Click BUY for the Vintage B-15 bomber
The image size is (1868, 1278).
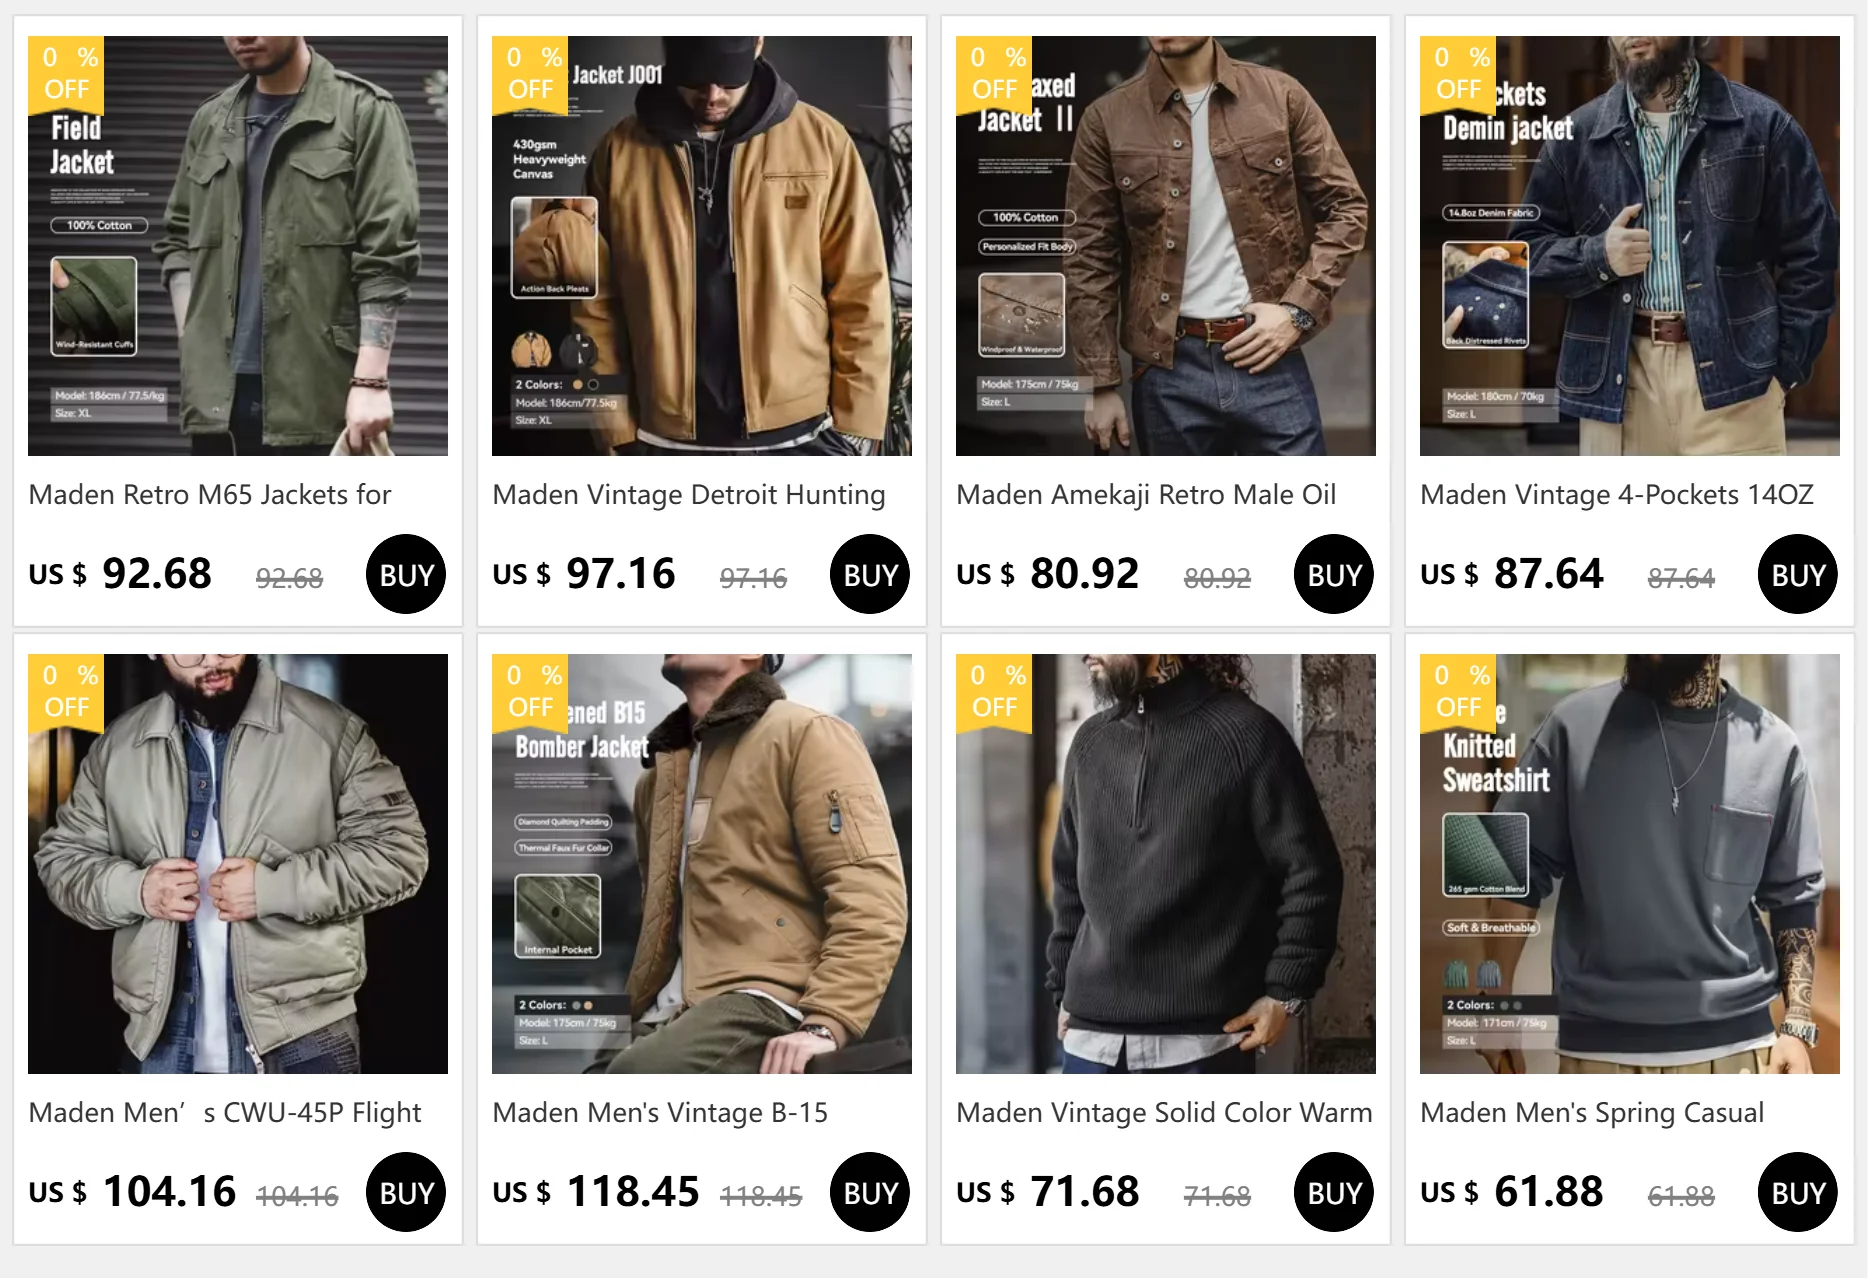pos(870,1192)
